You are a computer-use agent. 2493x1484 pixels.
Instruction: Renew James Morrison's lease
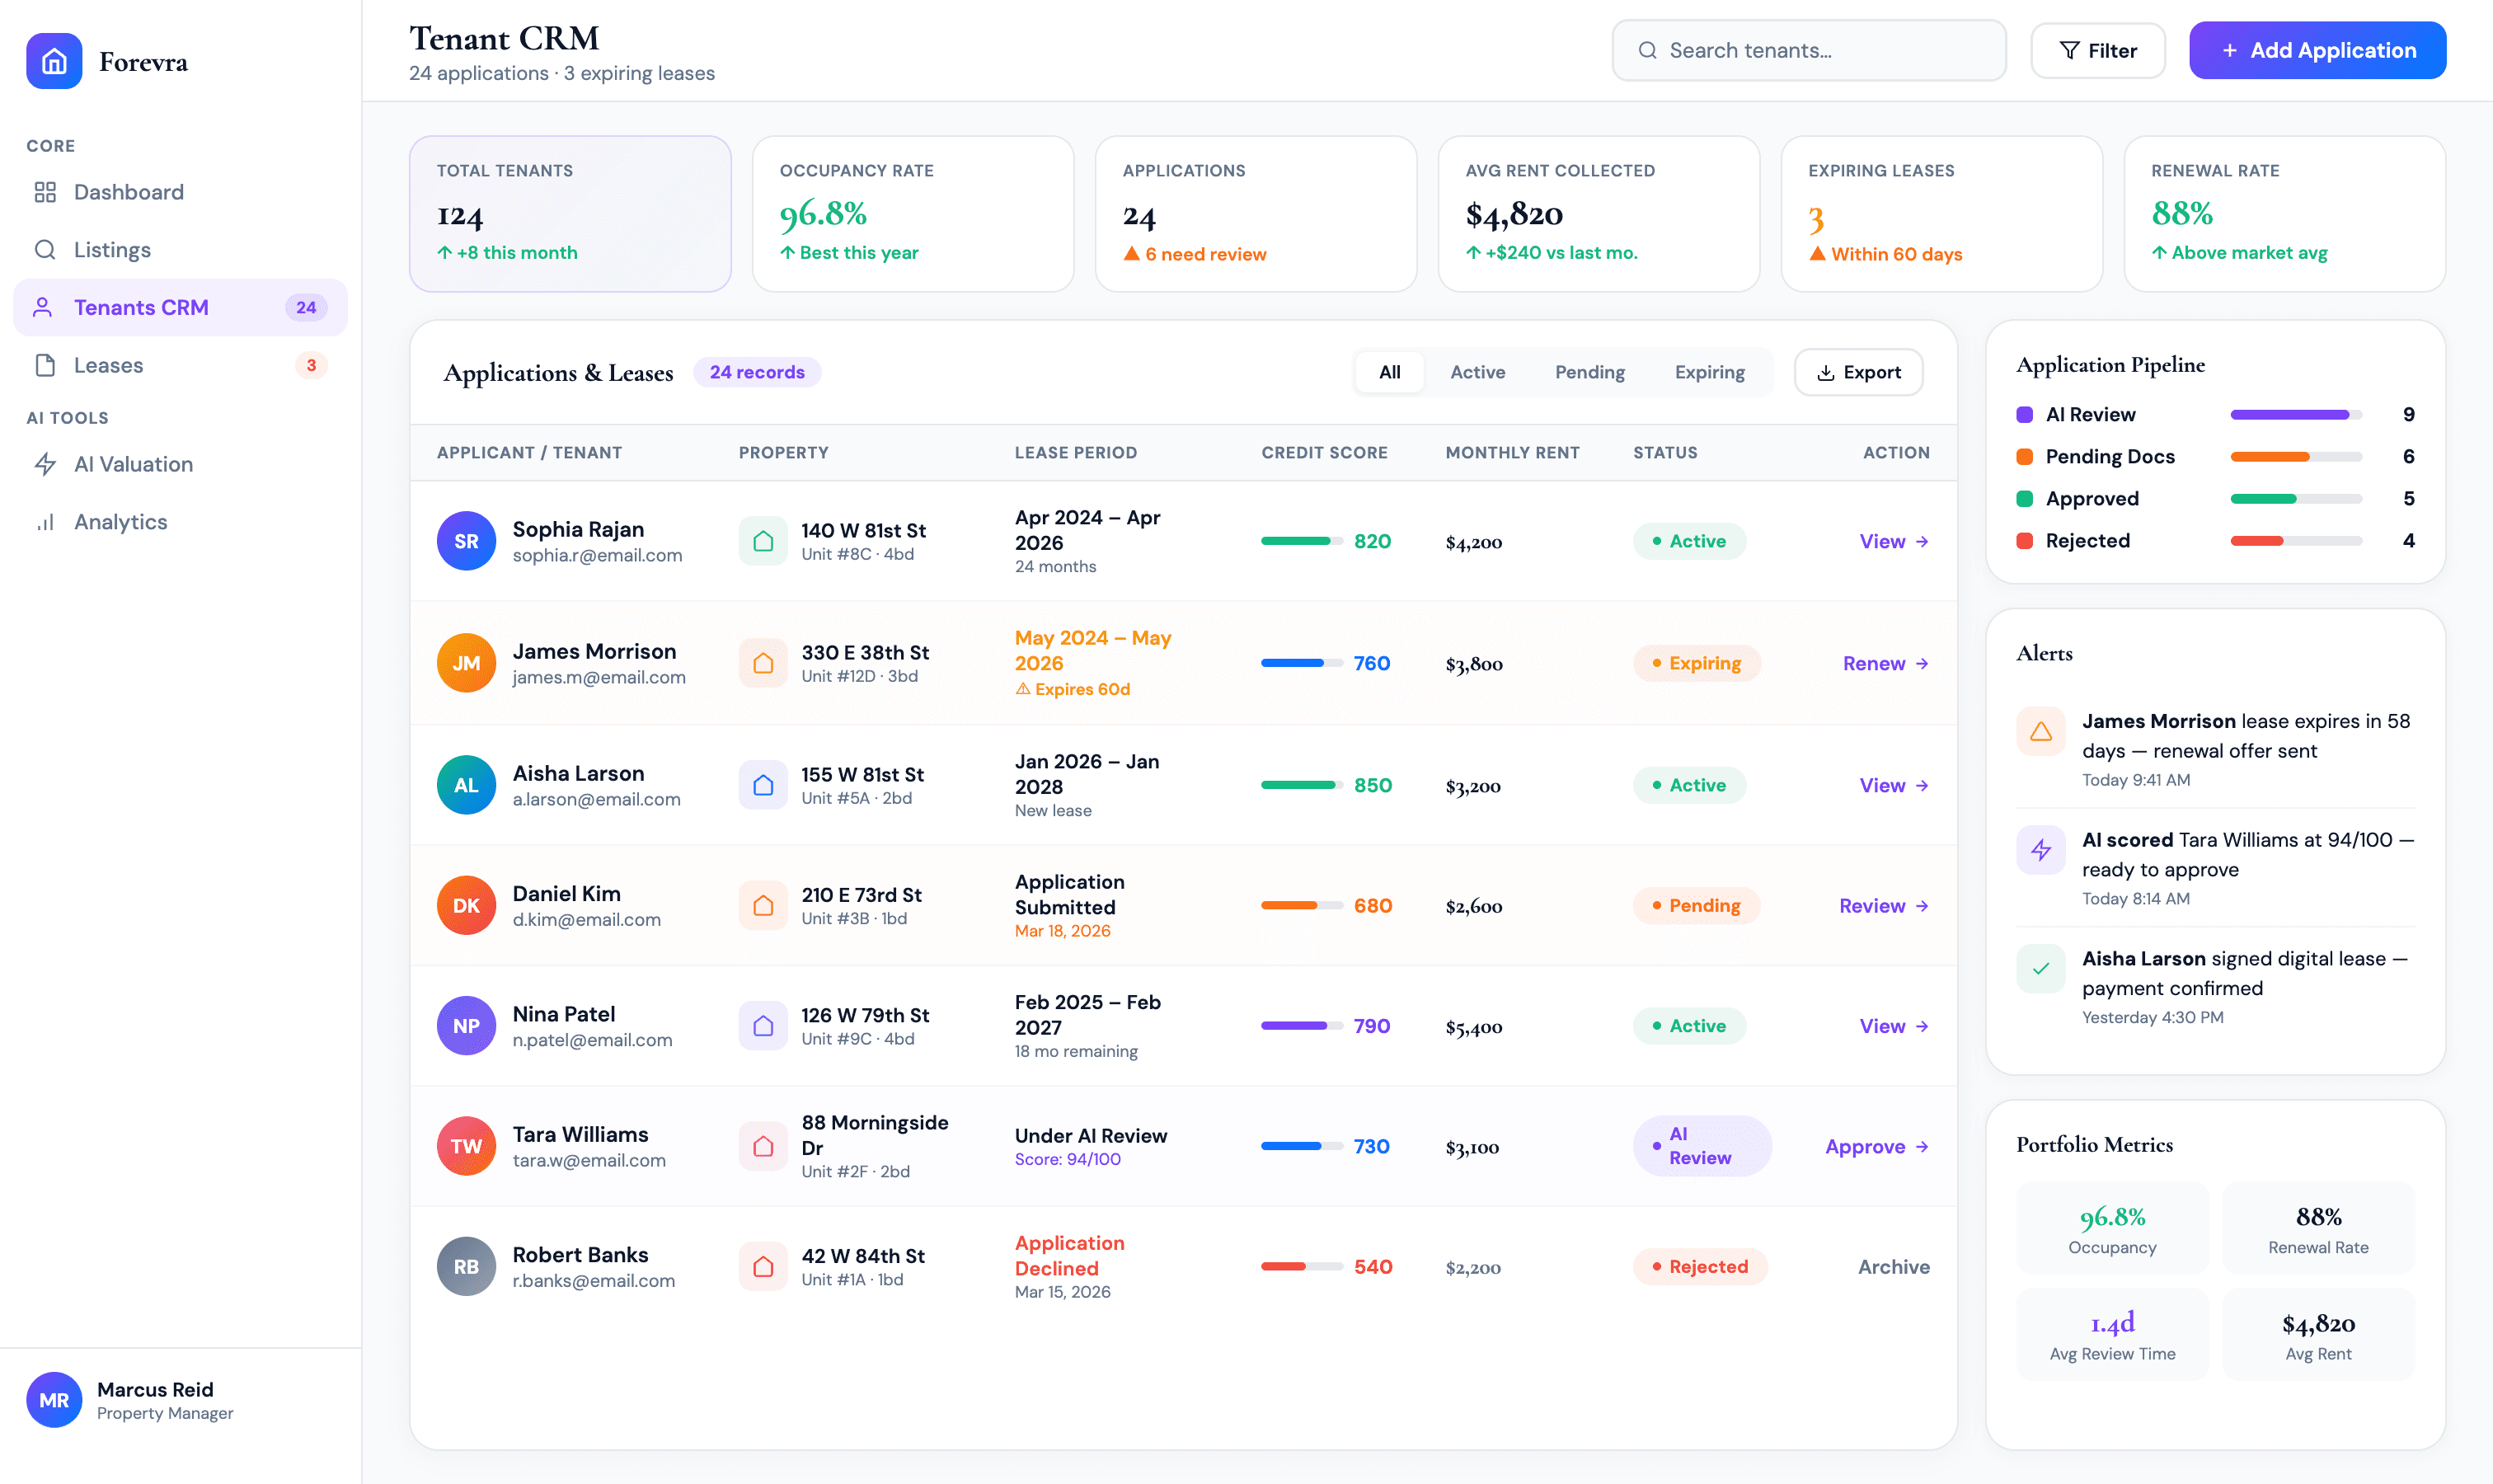(x=1884, y=662)
